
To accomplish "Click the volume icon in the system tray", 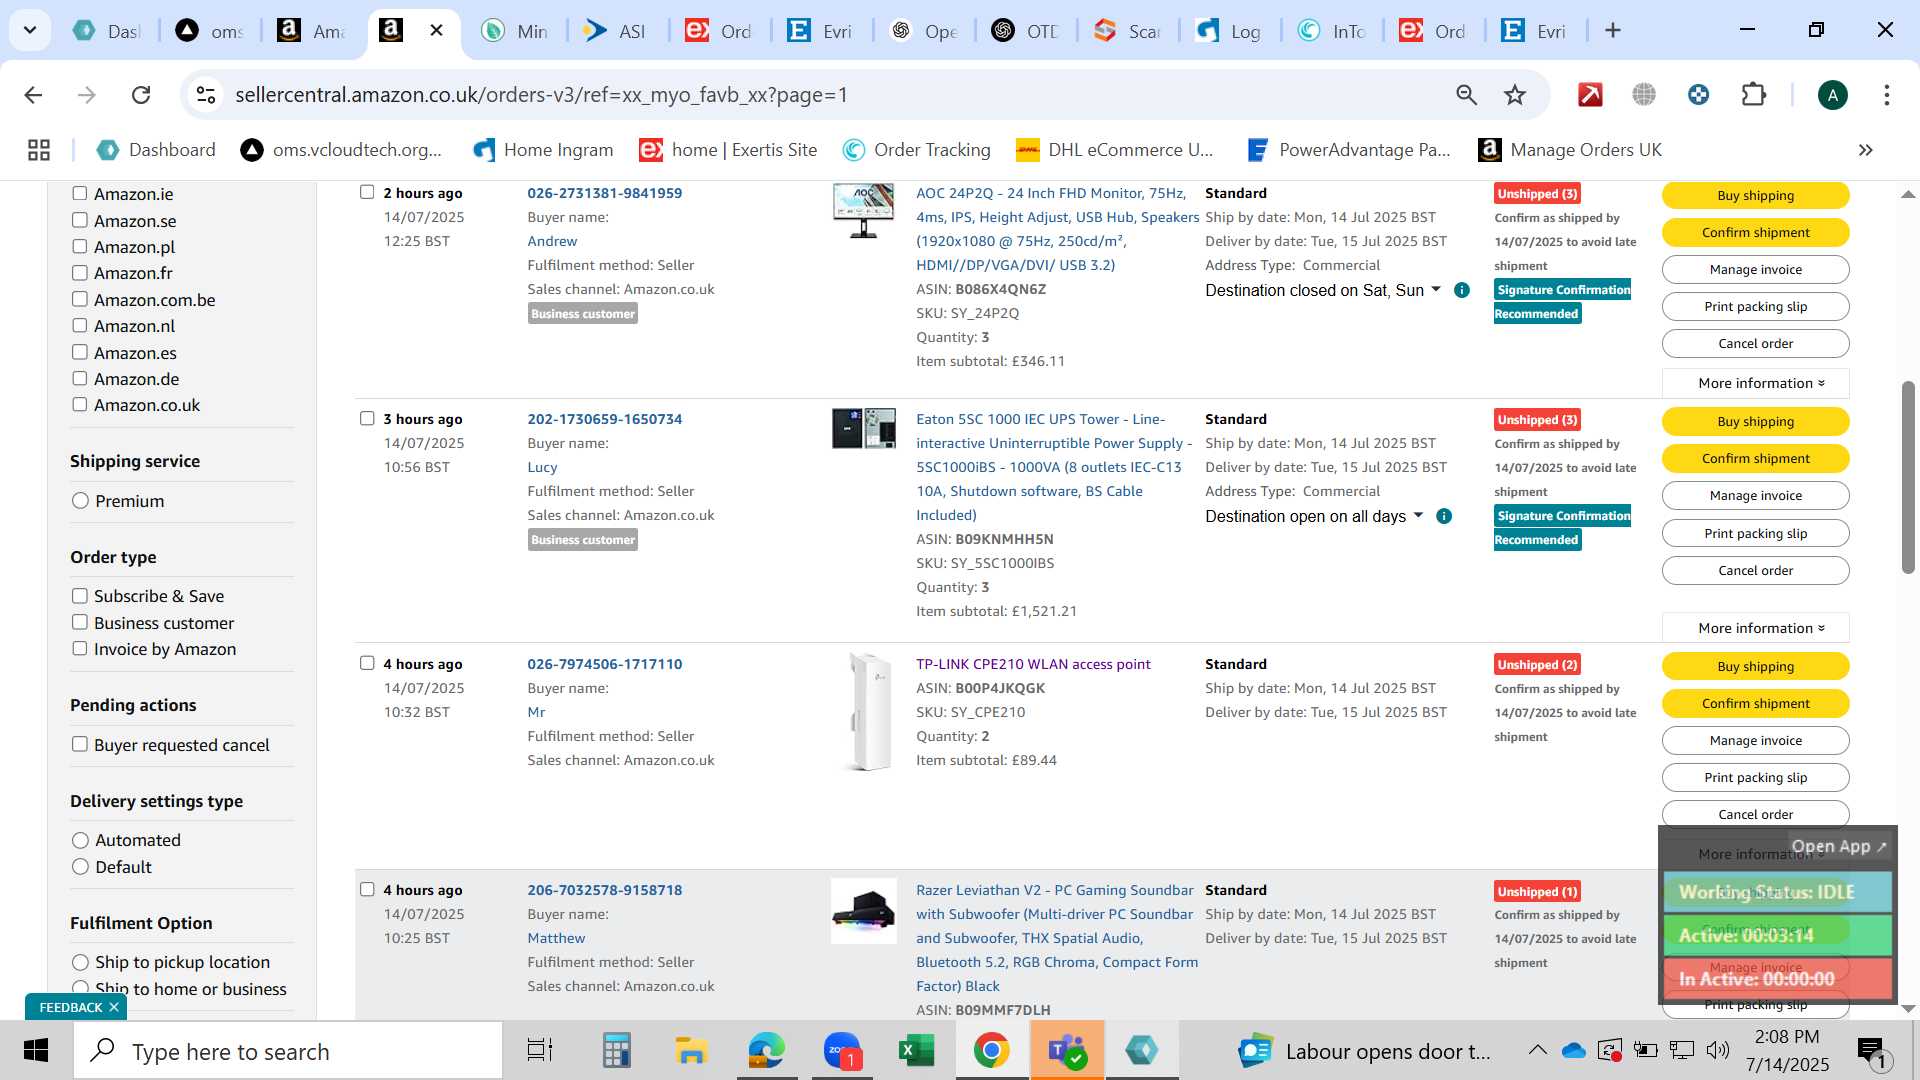I will pos(1717,1050).
